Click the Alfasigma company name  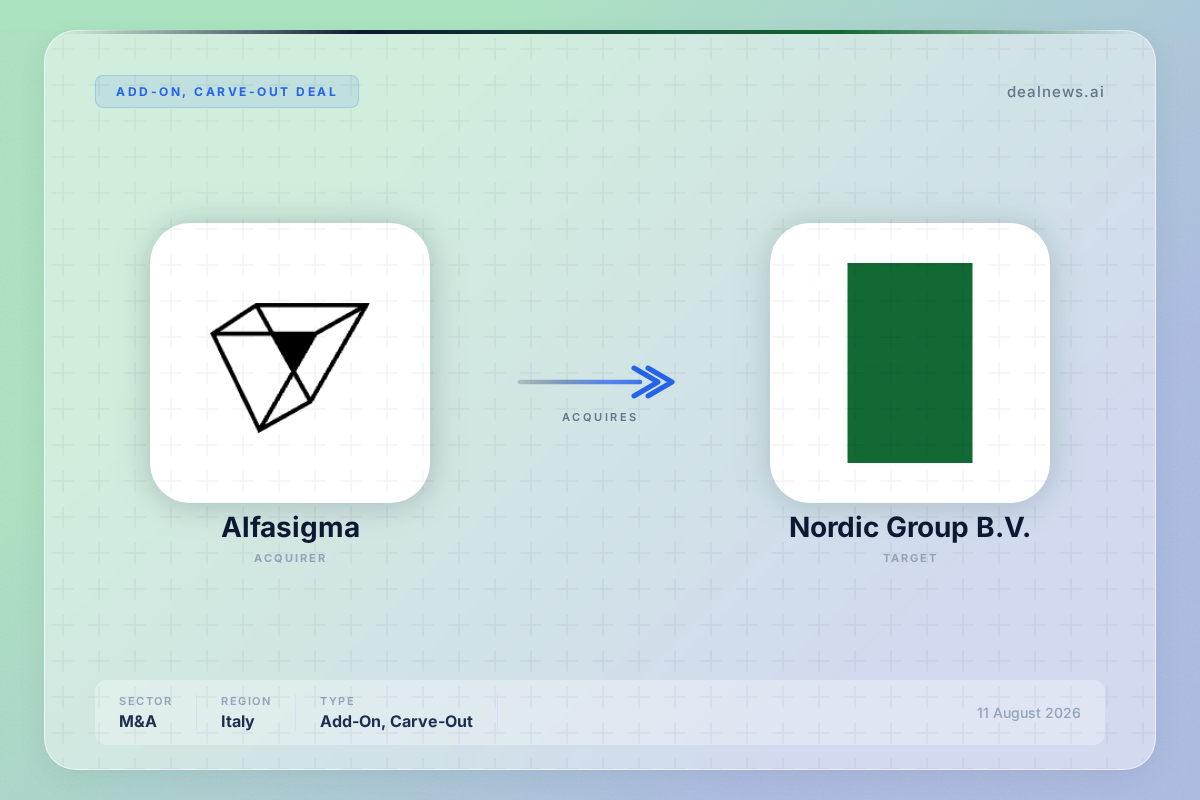pos(290,527)
